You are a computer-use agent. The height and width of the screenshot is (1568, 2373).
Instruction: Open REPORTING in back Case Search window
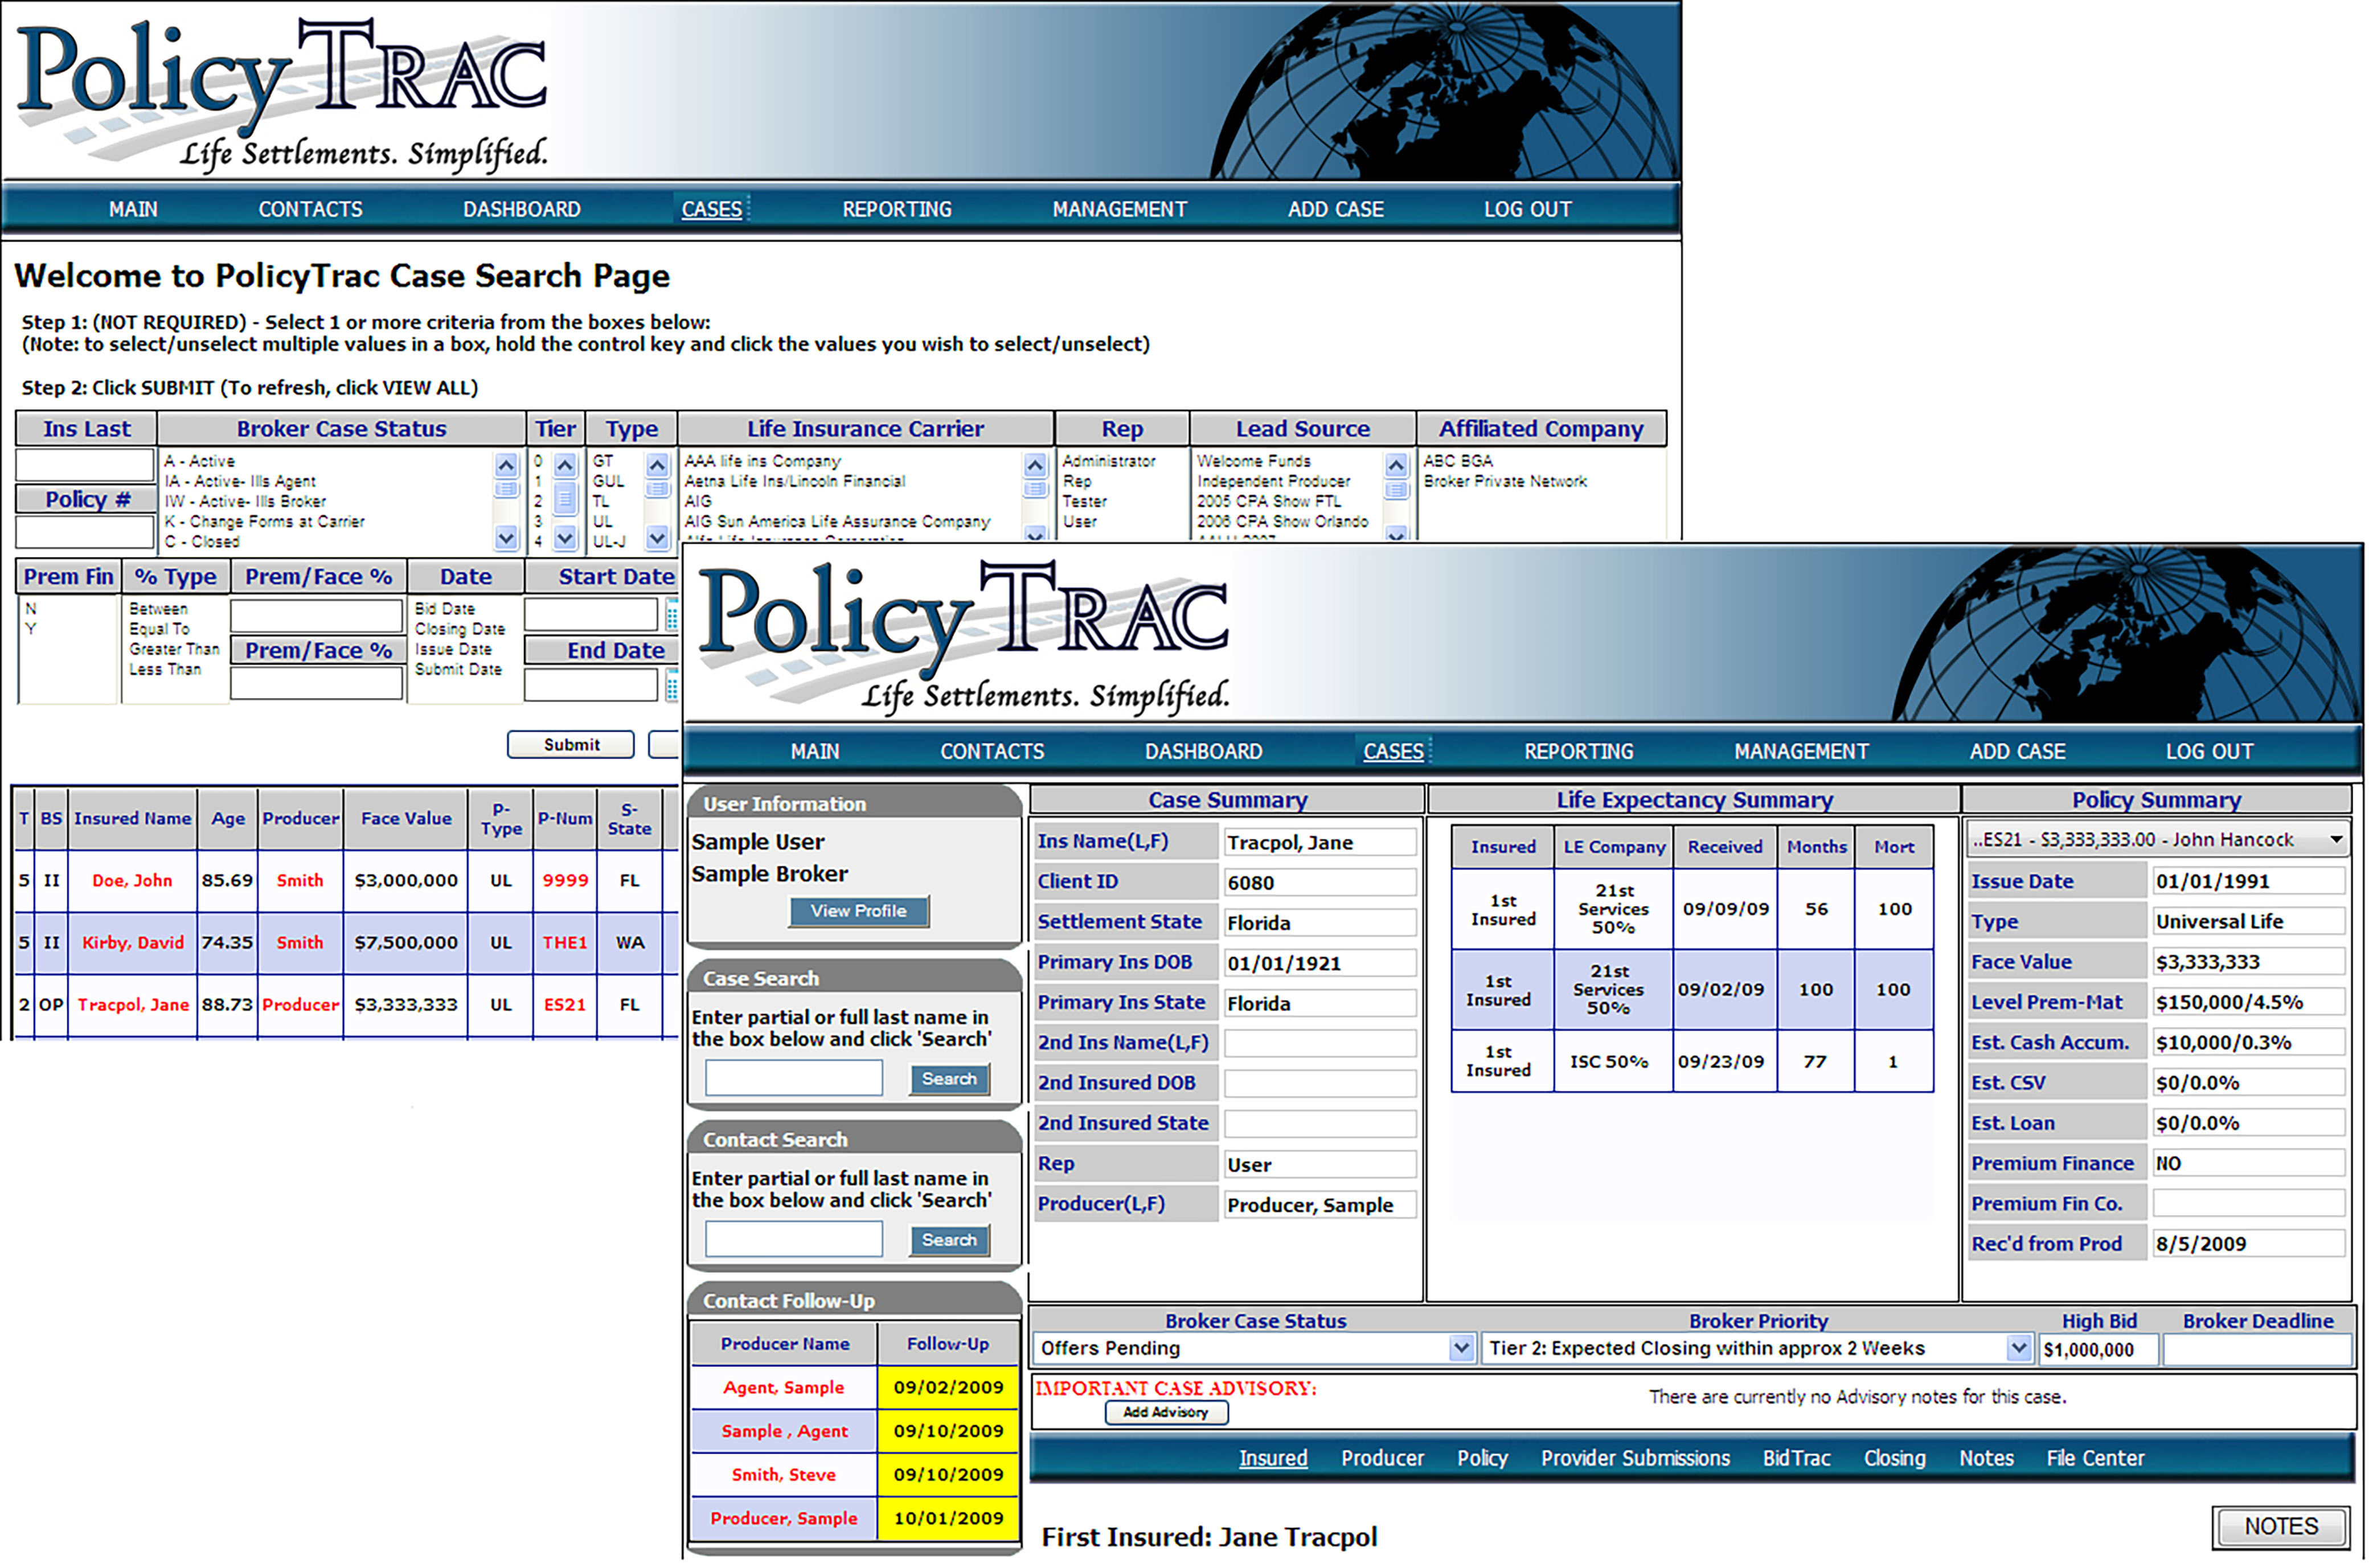pos(897,210)
